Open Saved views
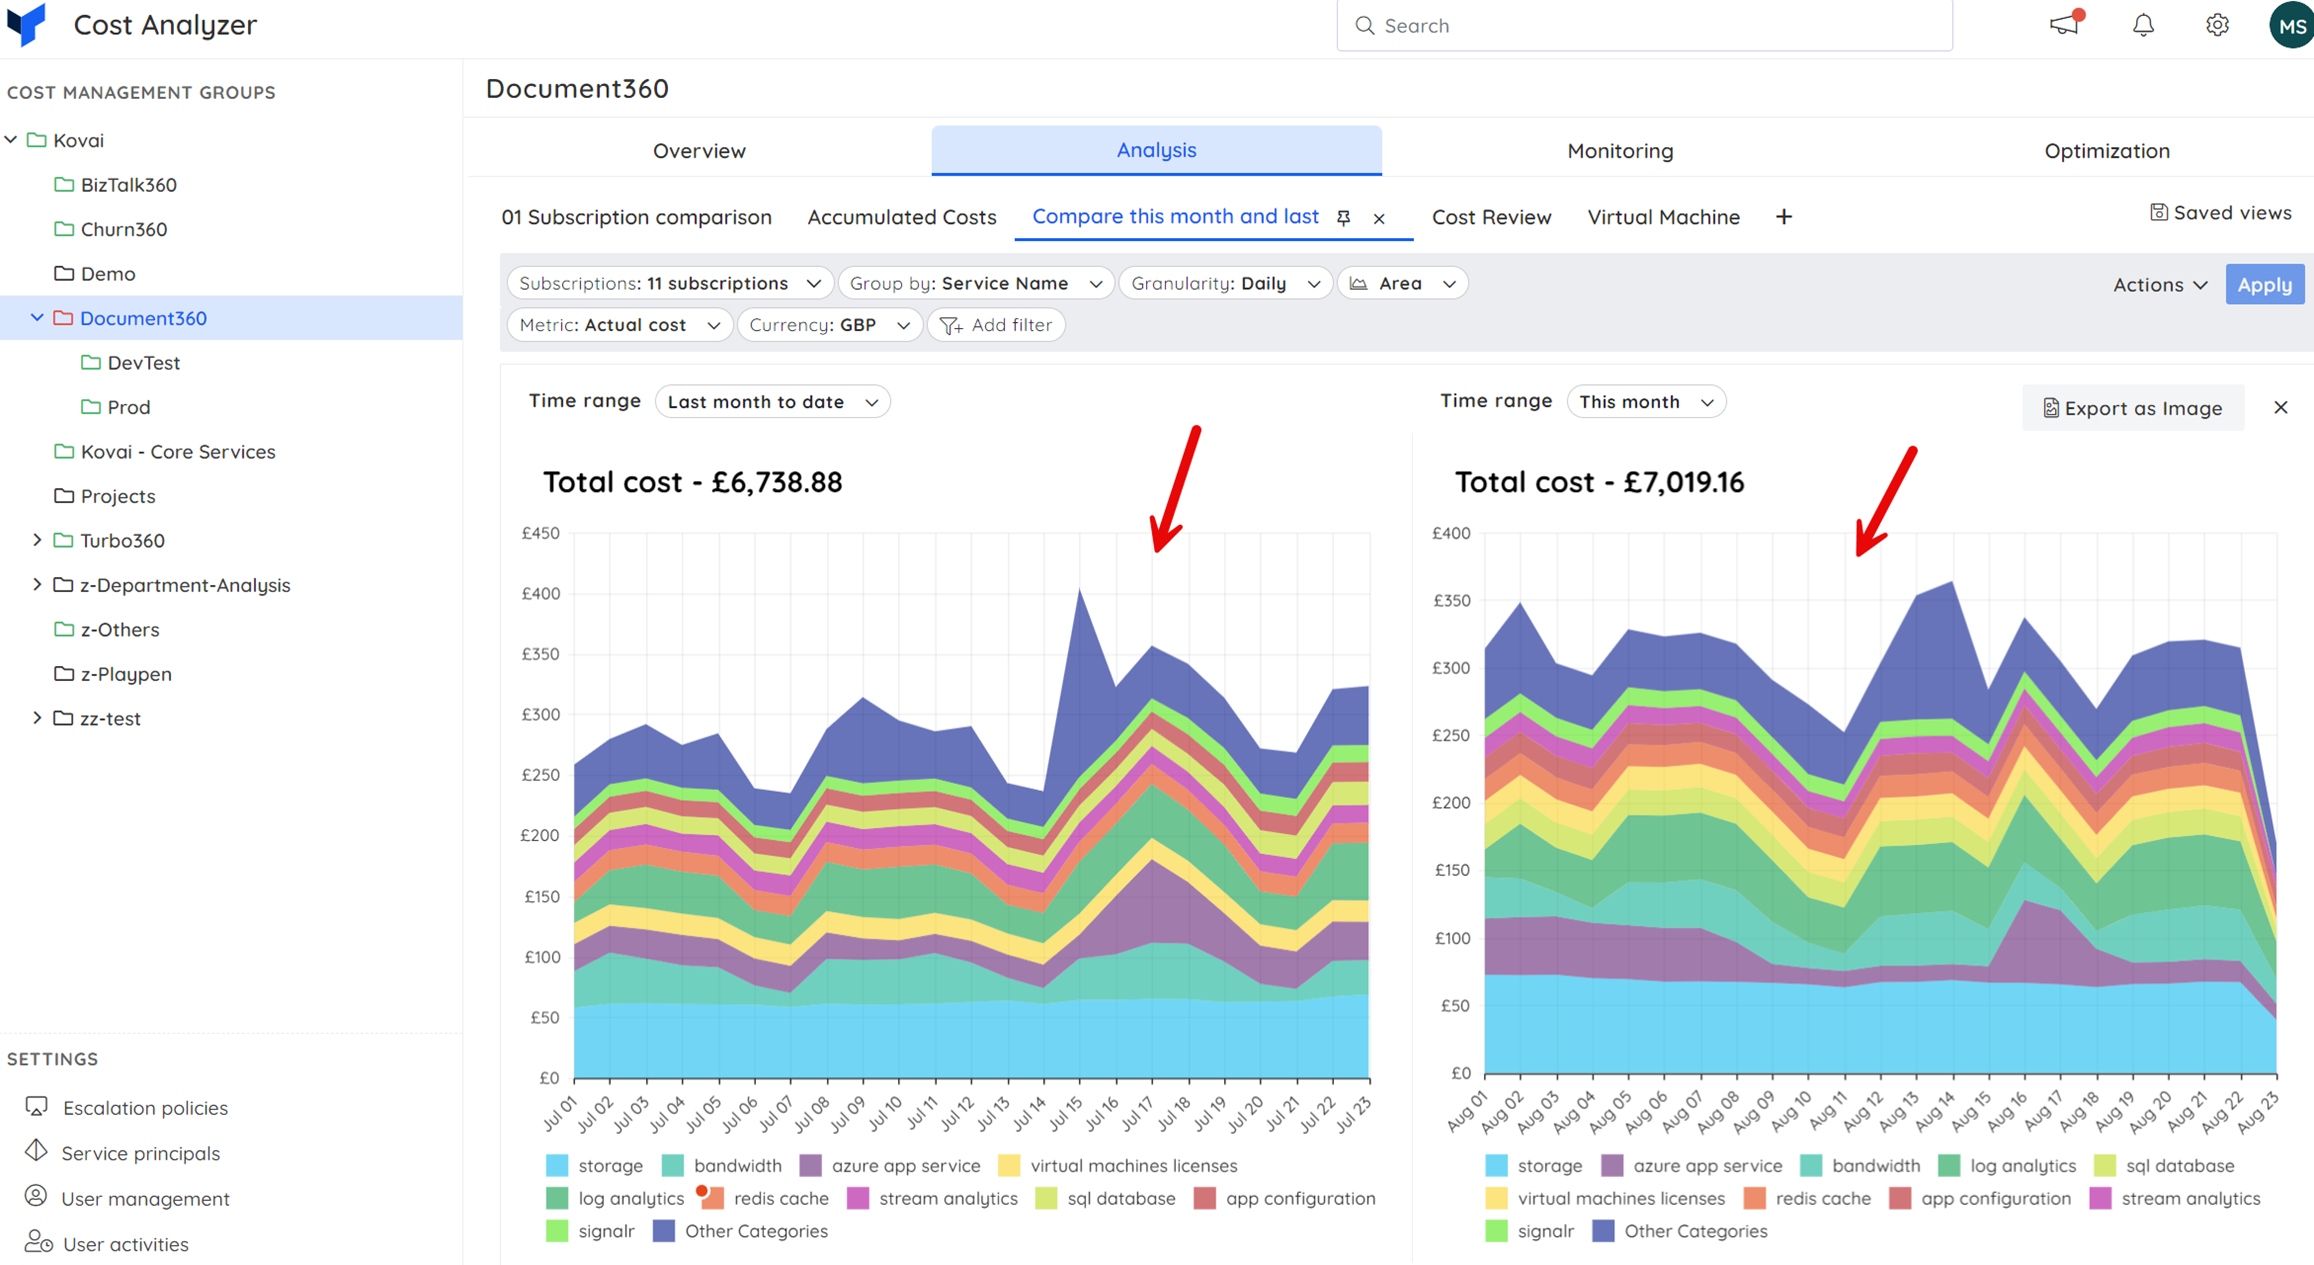 [x=2221, y=213]
